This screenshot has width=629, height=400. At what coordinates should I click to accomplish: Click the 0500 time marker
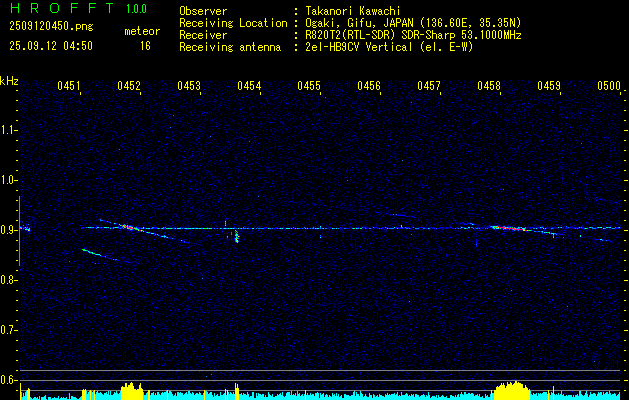coord(609,85)
